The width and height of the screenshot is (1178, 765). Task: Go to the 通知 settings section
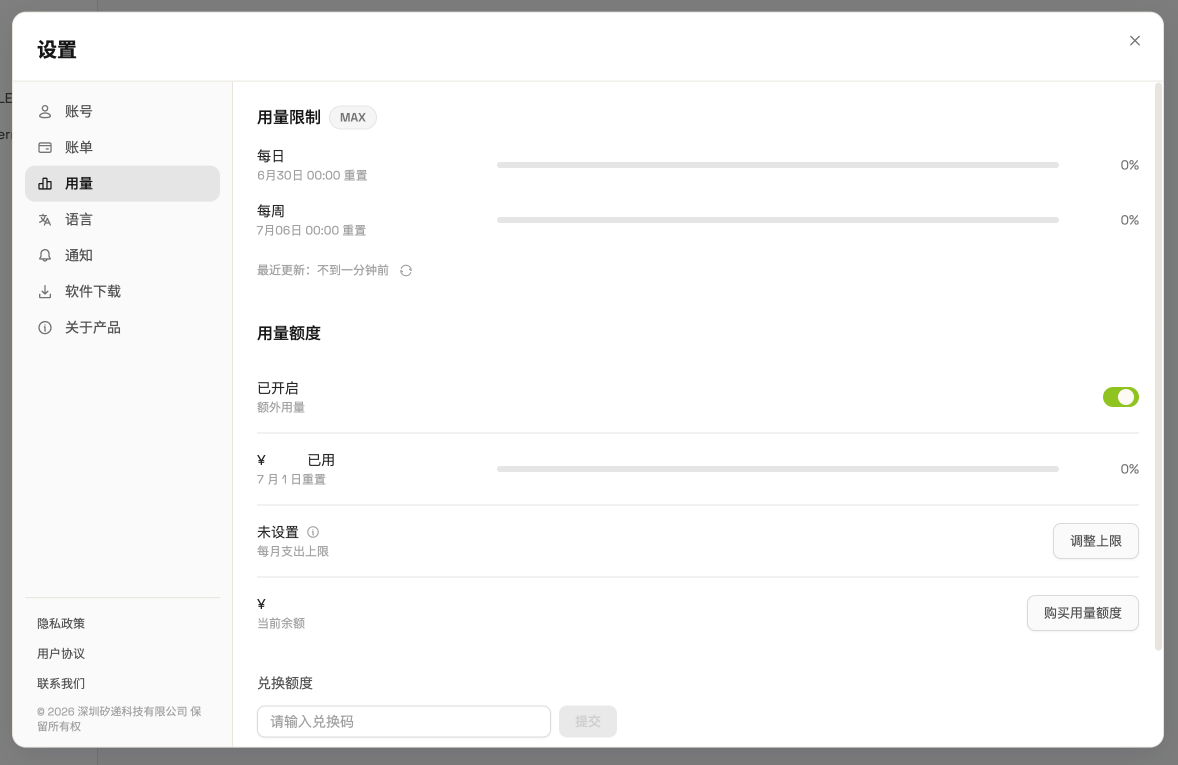click(122, 256)
